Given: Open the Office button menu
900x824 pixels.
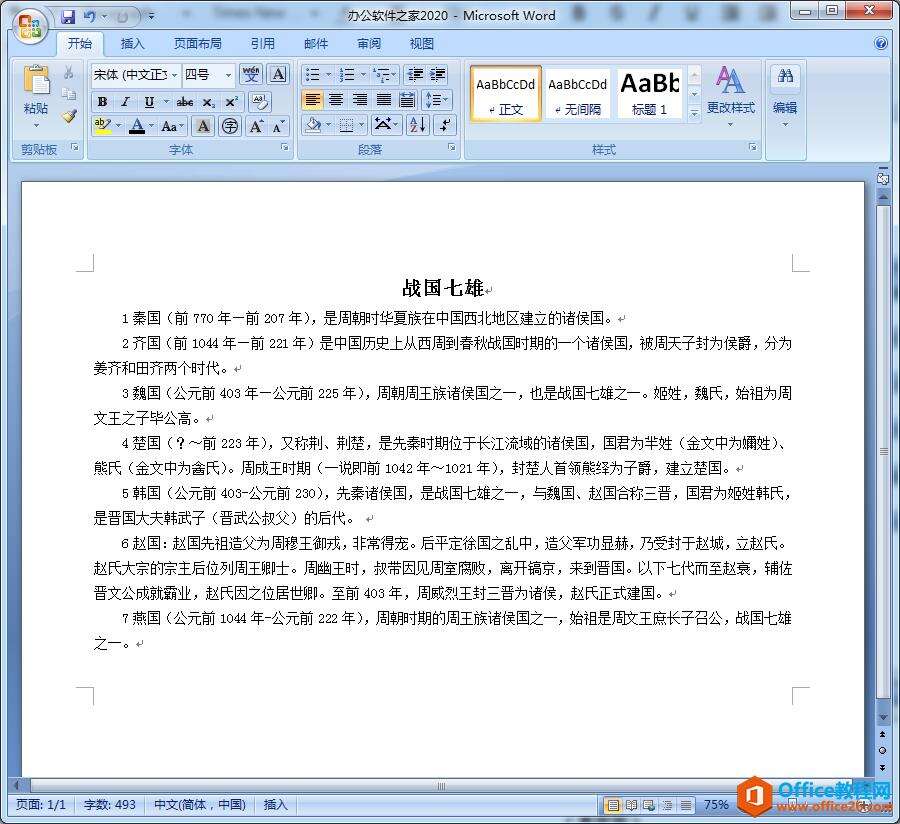Looking at the screenshot, I should click(x=29, y=25).
